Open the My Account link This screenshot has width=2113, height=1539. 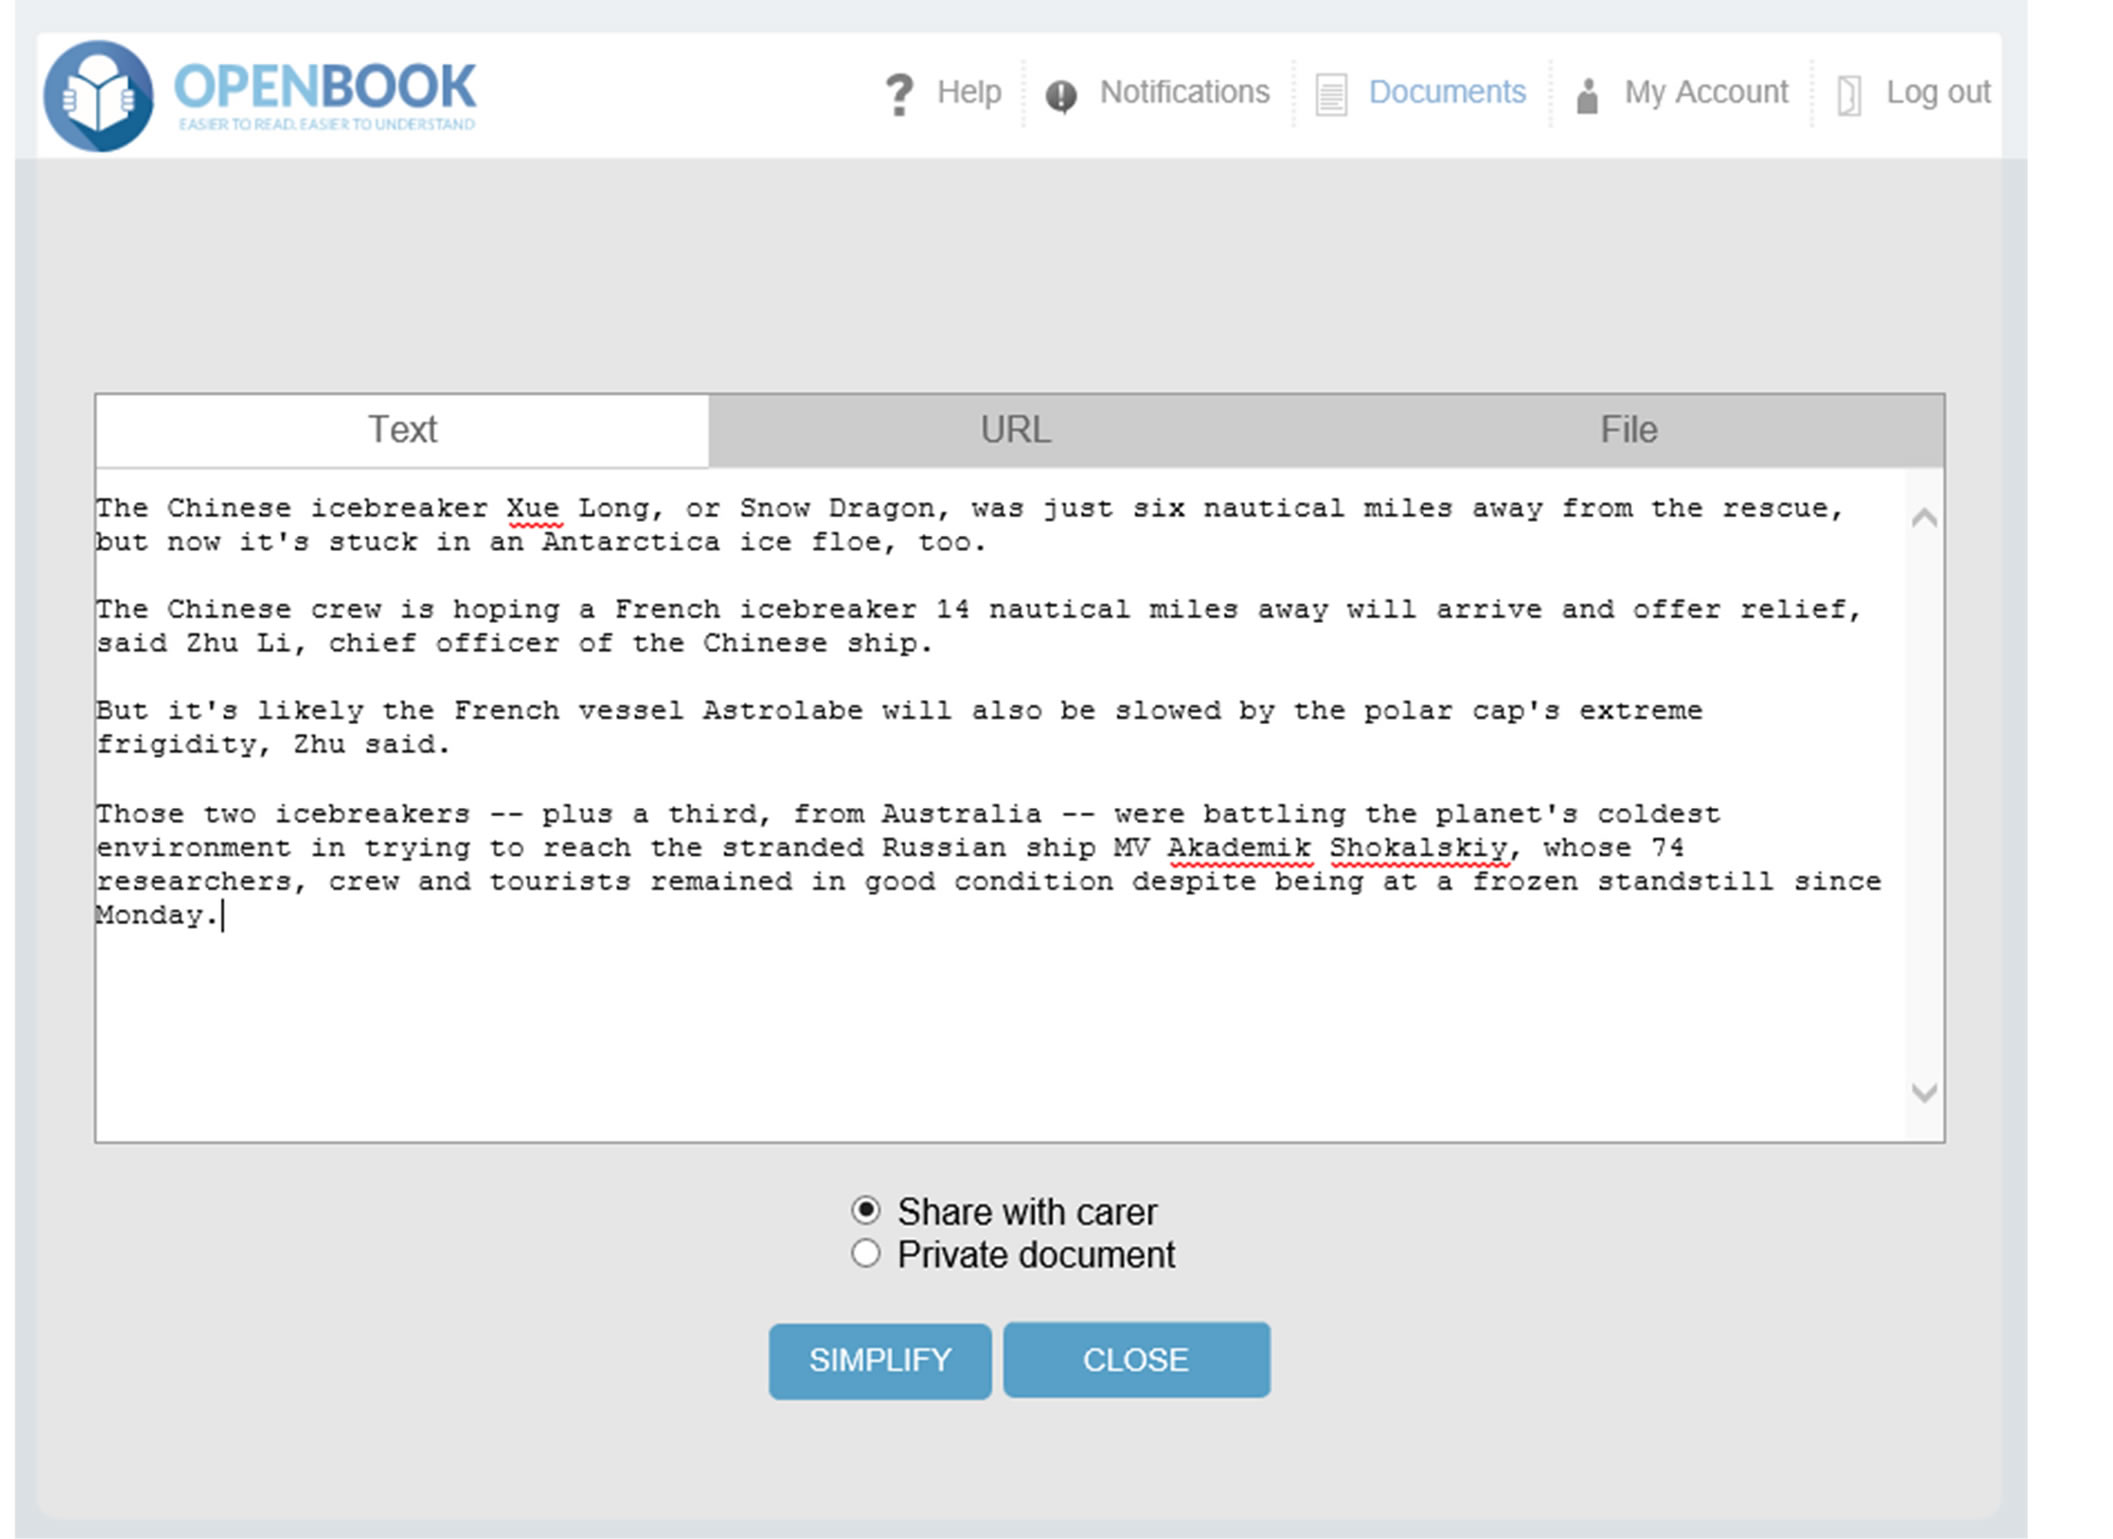point(1706,92)
